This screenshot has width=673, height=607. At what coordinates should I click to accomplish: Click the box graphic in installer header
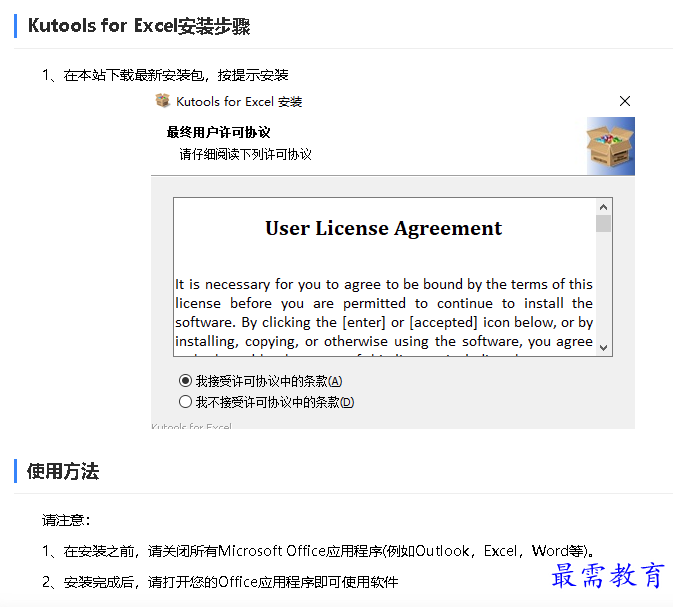click(610, 146)
